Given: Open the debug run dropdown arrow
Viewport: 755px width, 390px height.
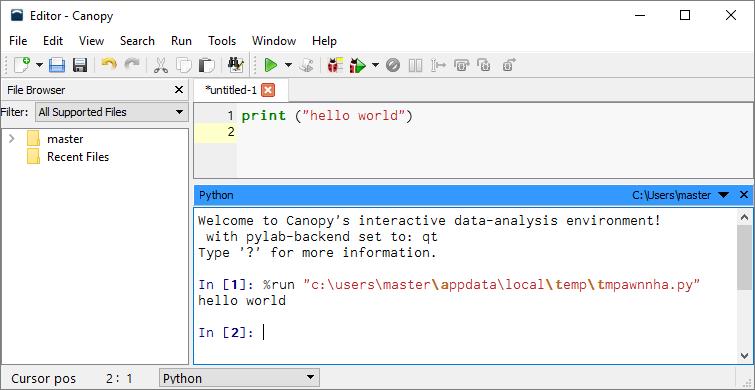Looking at the screenshot, I should tap(375, 65).
